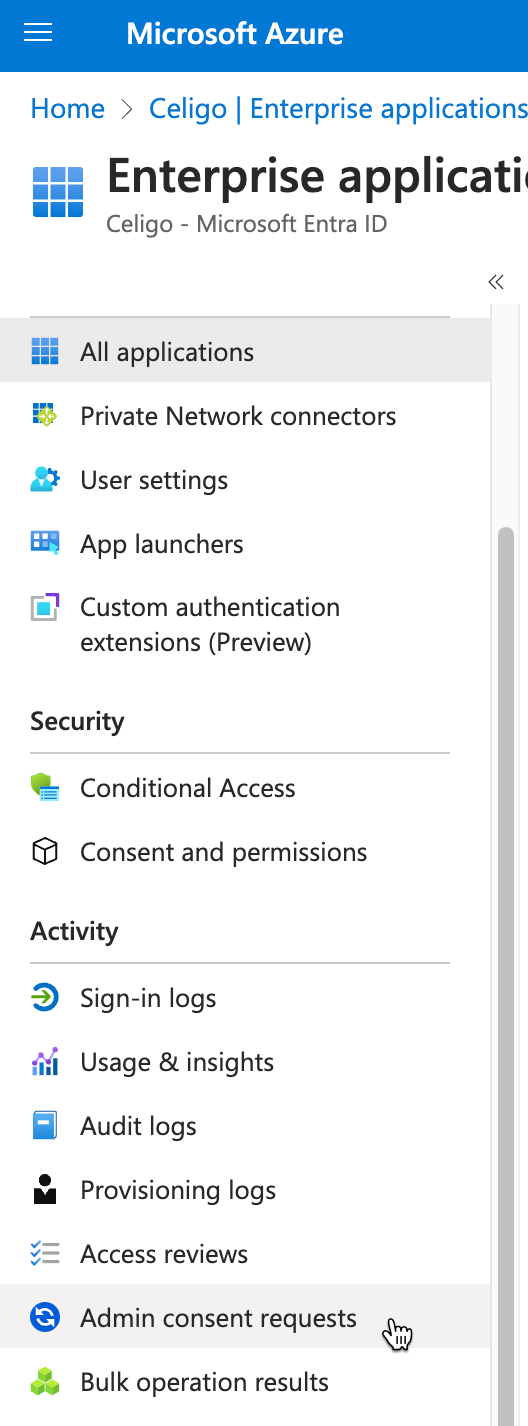Open Access reviews menu item
This screenshot has height=1426, width=528.
(245, 1254)
